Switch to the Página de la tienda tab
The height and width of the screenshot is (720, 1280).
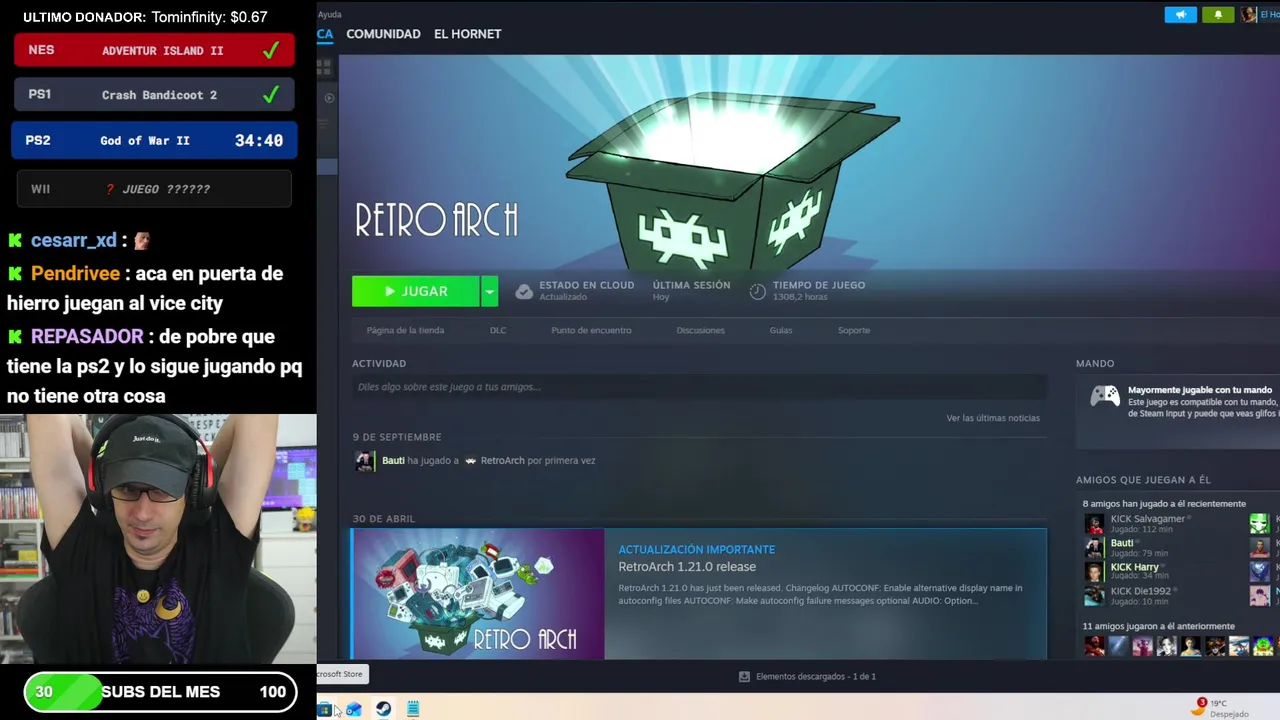(405, 330)
